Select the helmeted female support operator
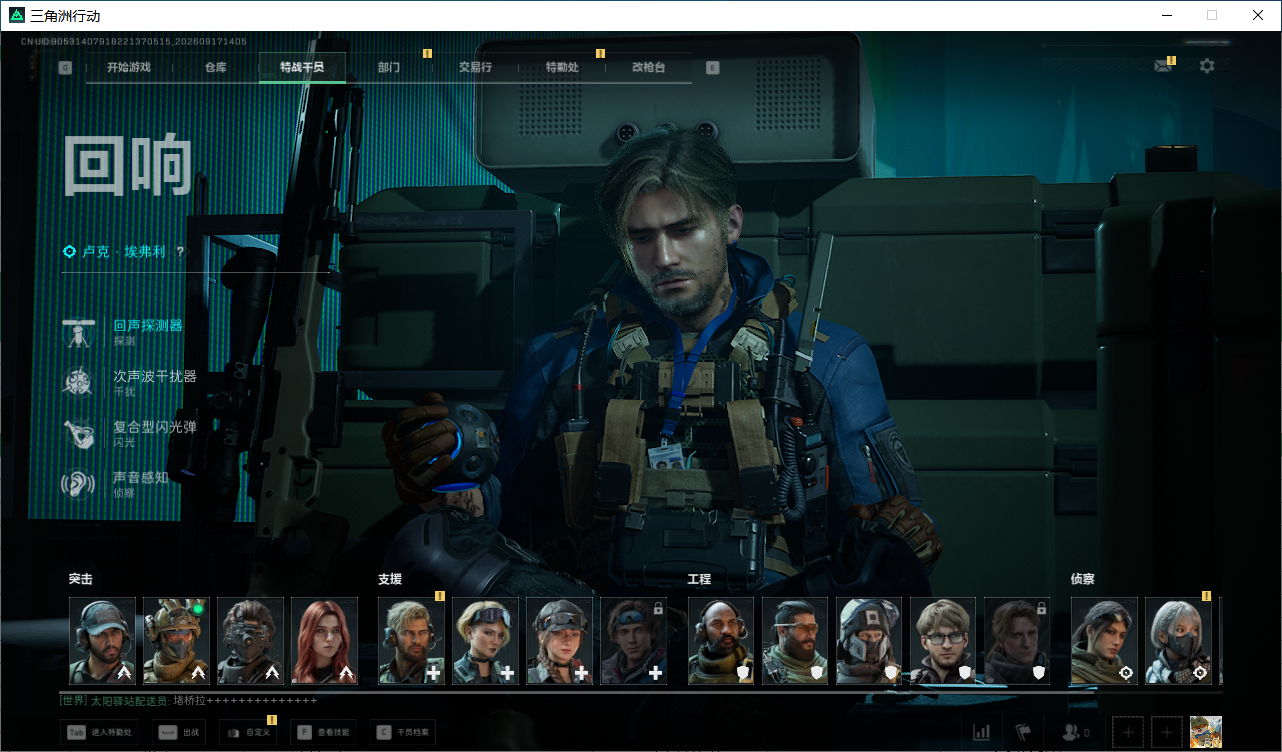This screenshot has height=752, width=1282. (560, 641)
